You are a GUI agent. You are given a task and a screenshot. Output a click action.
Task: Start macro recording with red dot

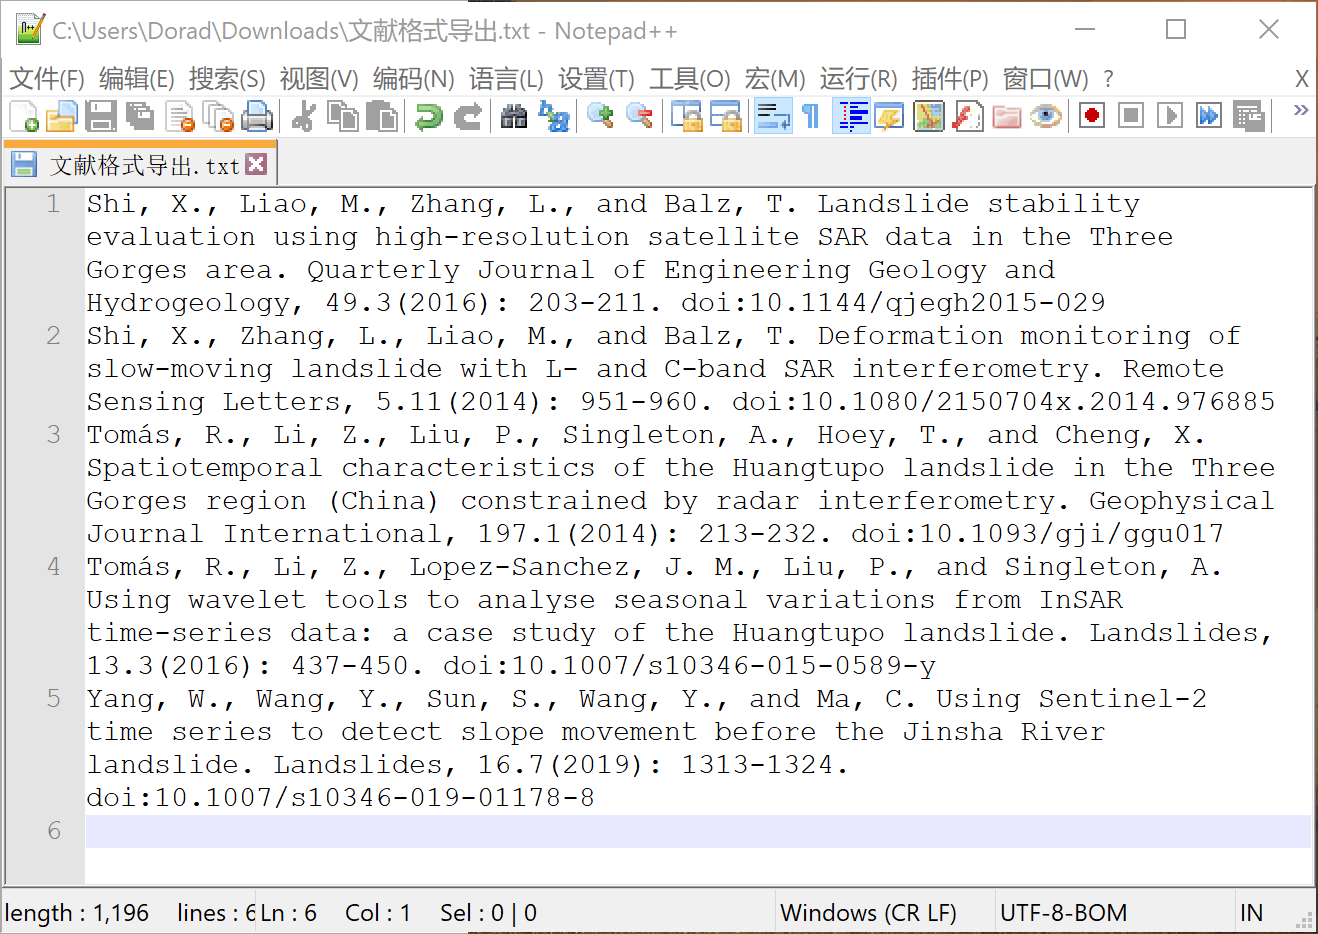click(x=1092, y=116)
